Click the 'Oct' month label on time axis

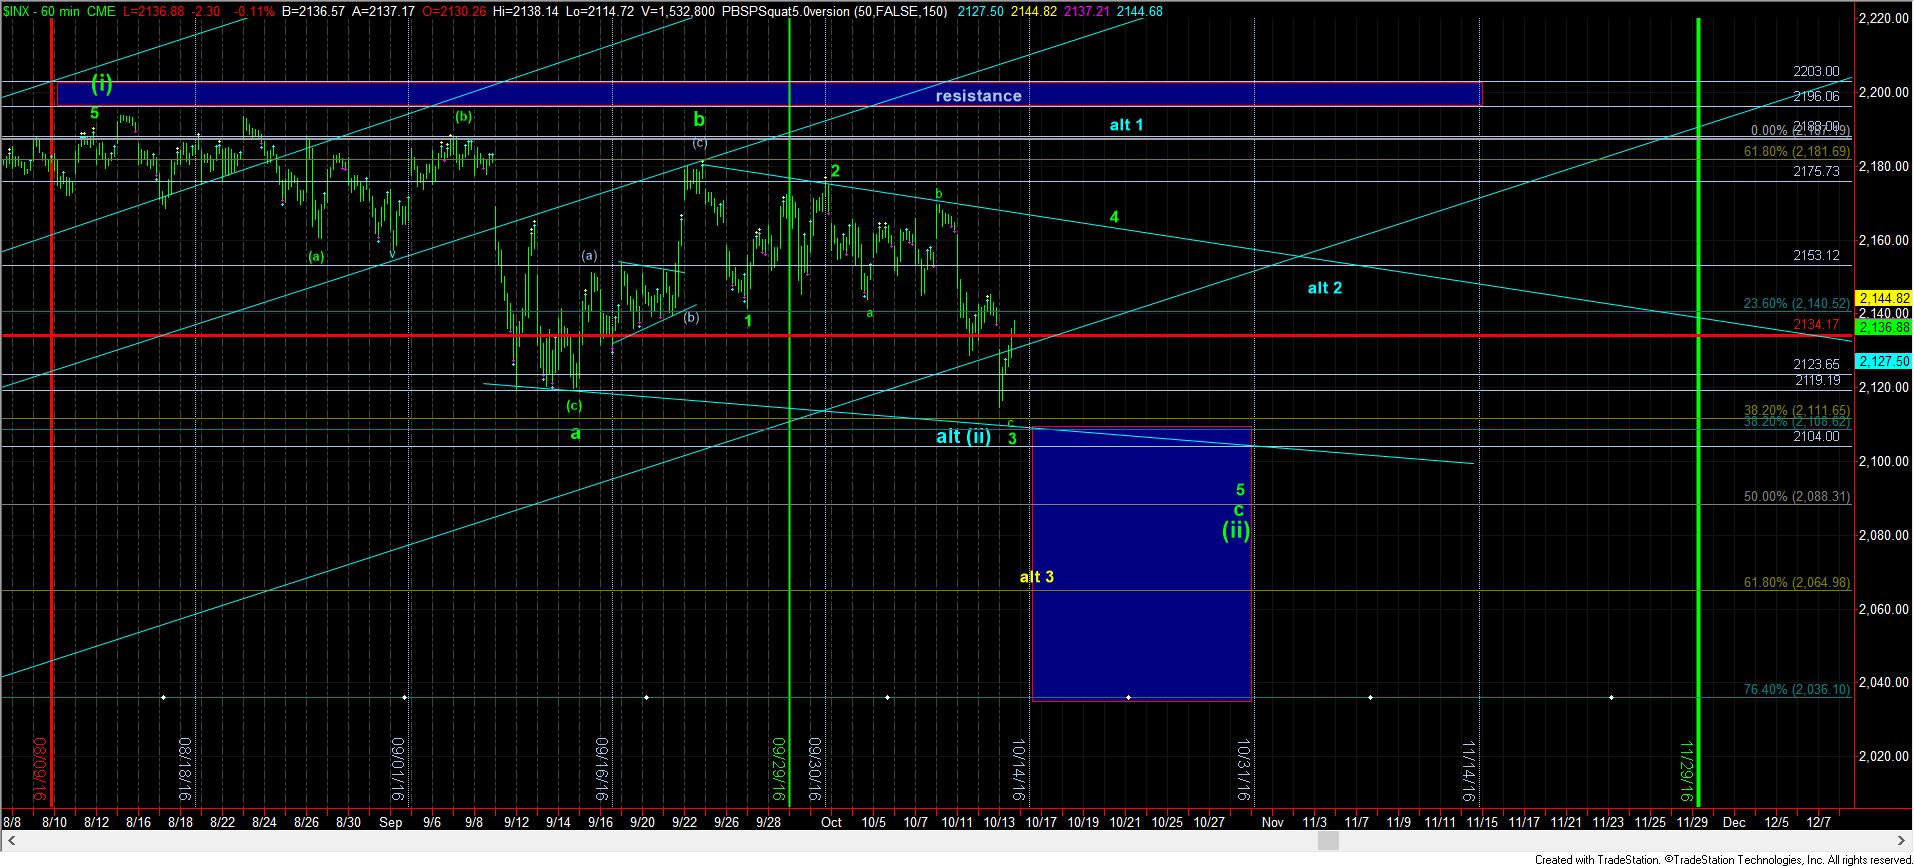click(830, 822)
